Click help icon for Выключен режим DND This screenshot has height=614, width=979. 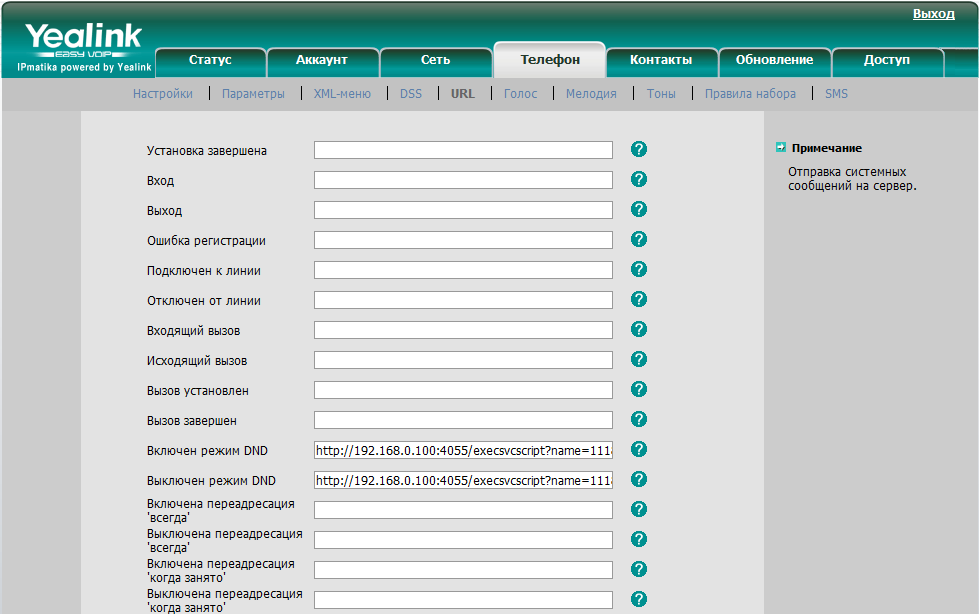[639, 479]
